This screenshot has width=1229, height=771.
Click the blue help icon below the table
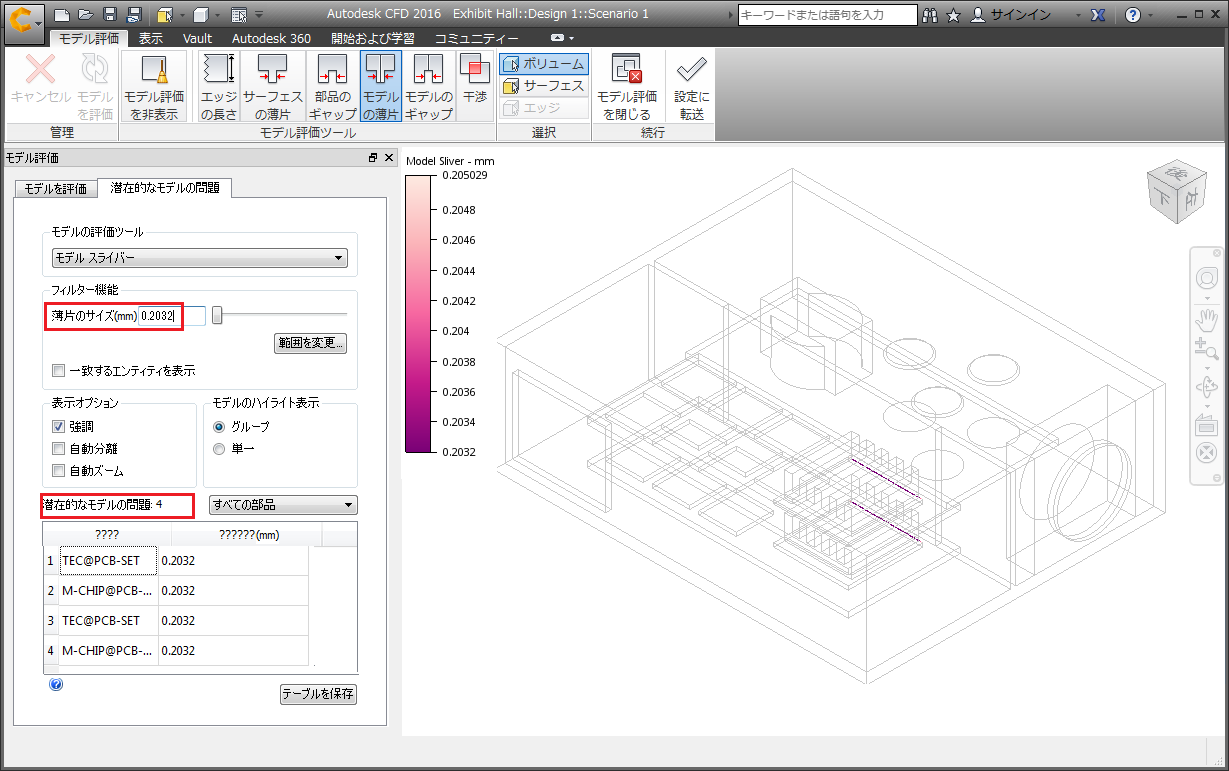pyautogui.click(x=56, y=684)
